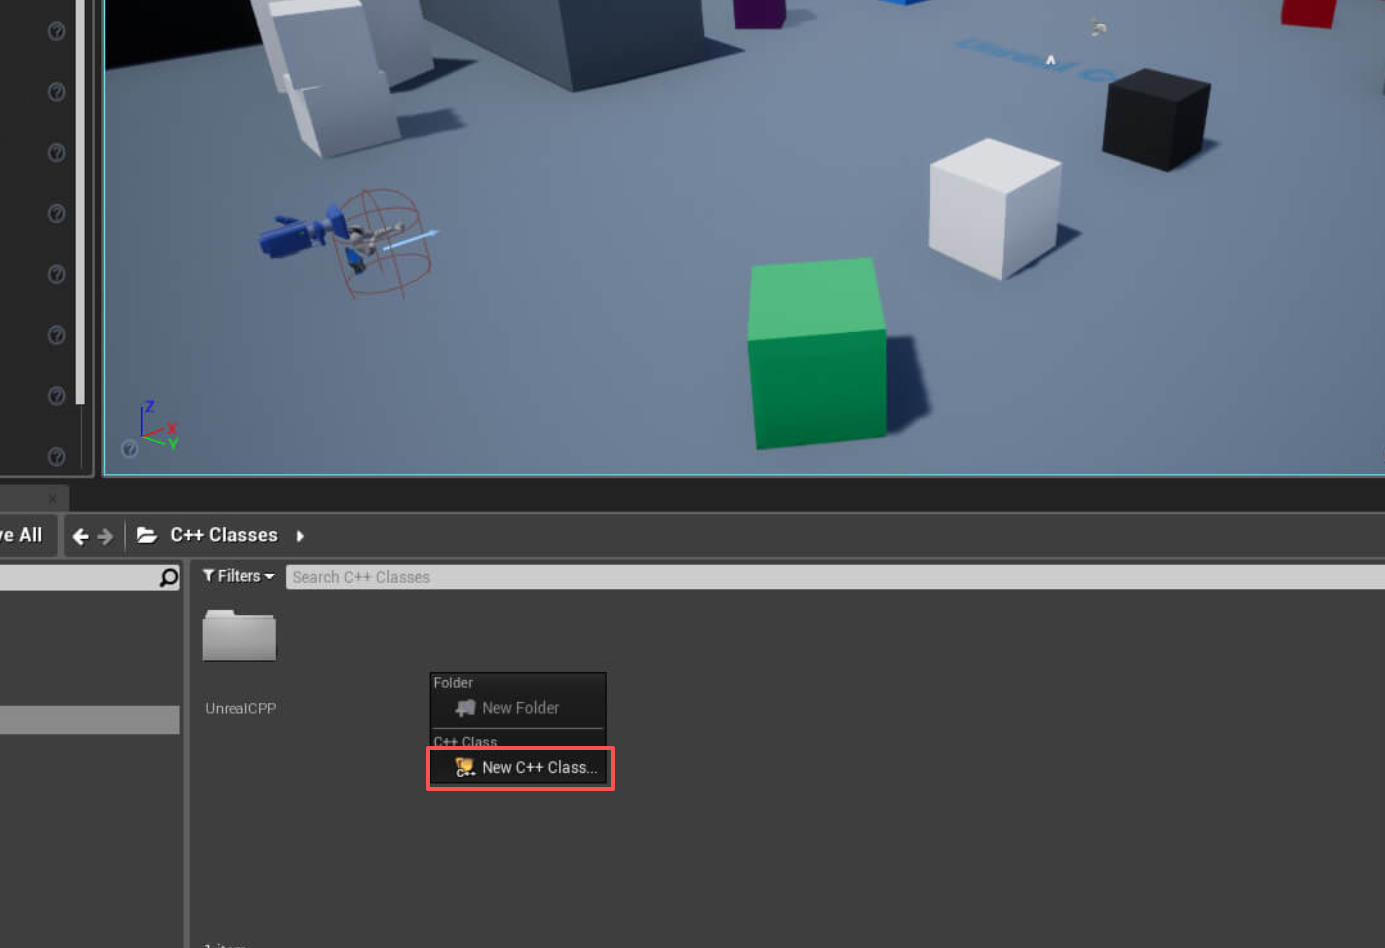Select the UnrealCPP folder thumbnail

pyautogui.click(x=239, y=634)
